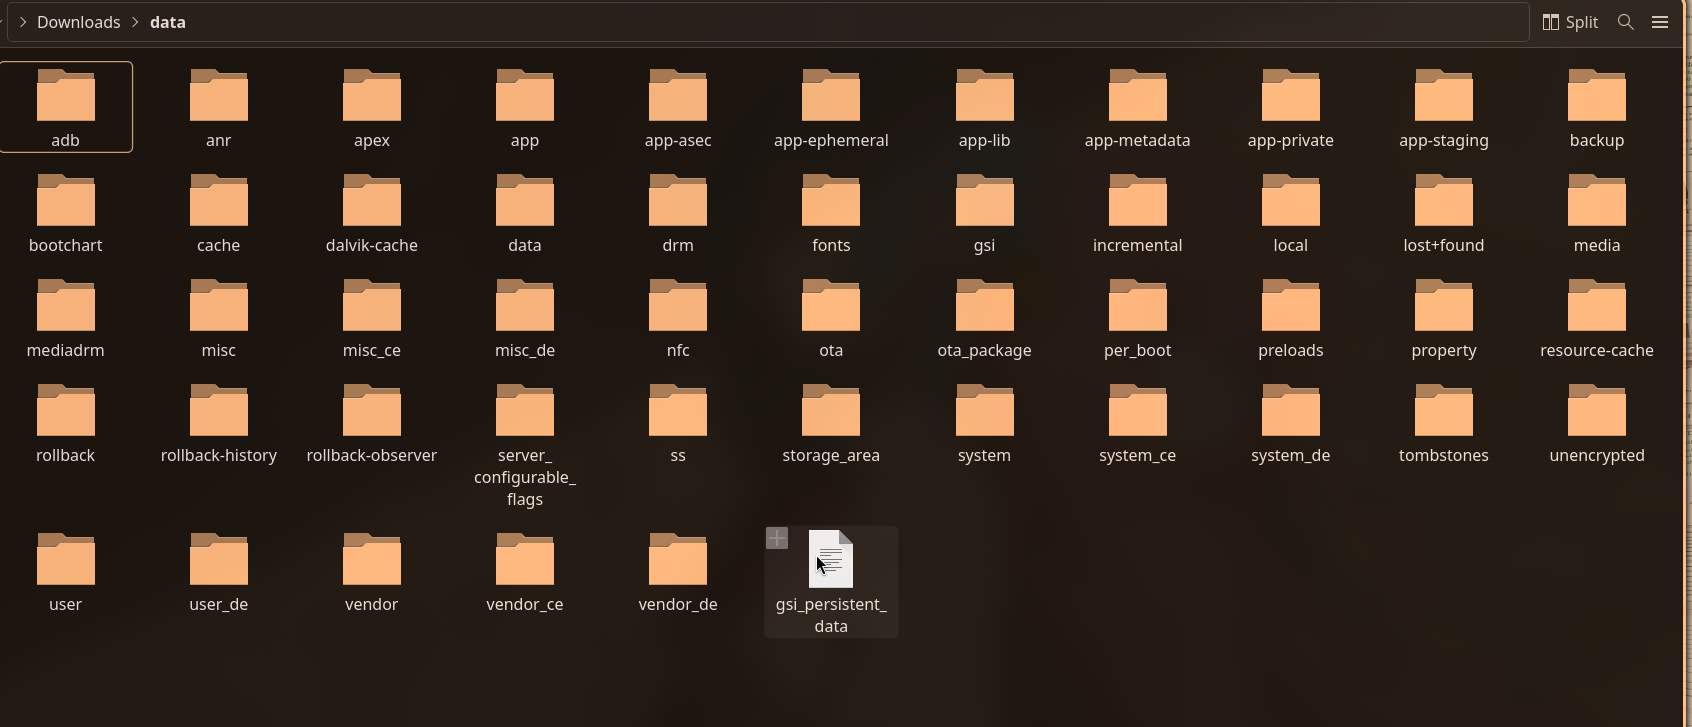1692x727 pixels.
Task: Open the anr folder
Action: click(219, 107)
